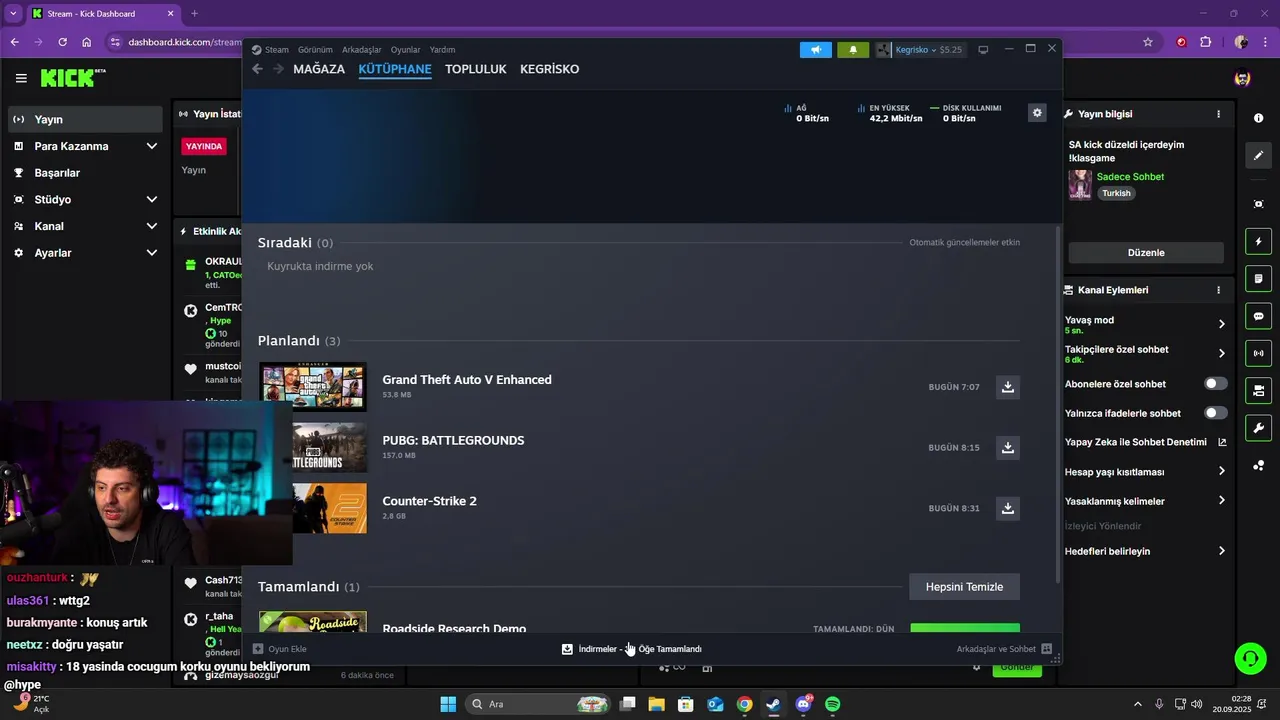Switch to MAĞAZA tab in Steam
Viewport: 1280px width, 720px height.
pos(319,69)
